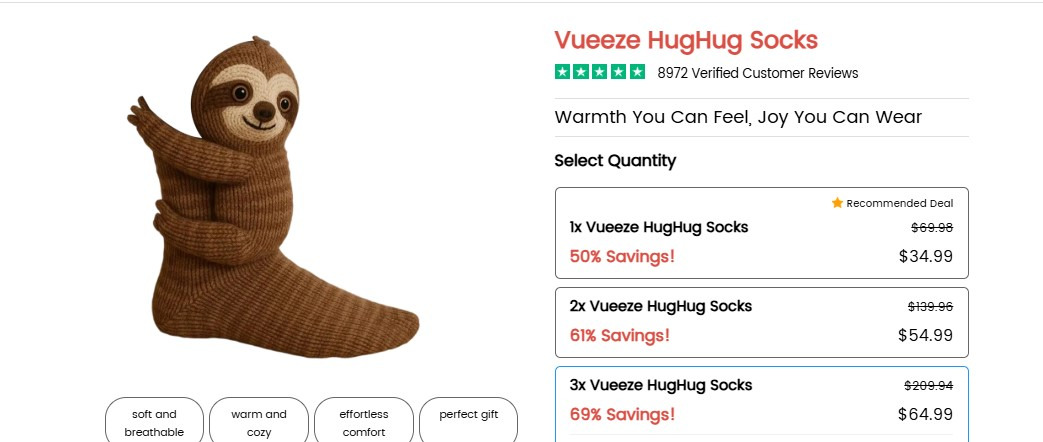Screen dimensions: 1043x442
Task: Click the soft and breathable tag
Action: pyautogui.click(x=154, y=422)
